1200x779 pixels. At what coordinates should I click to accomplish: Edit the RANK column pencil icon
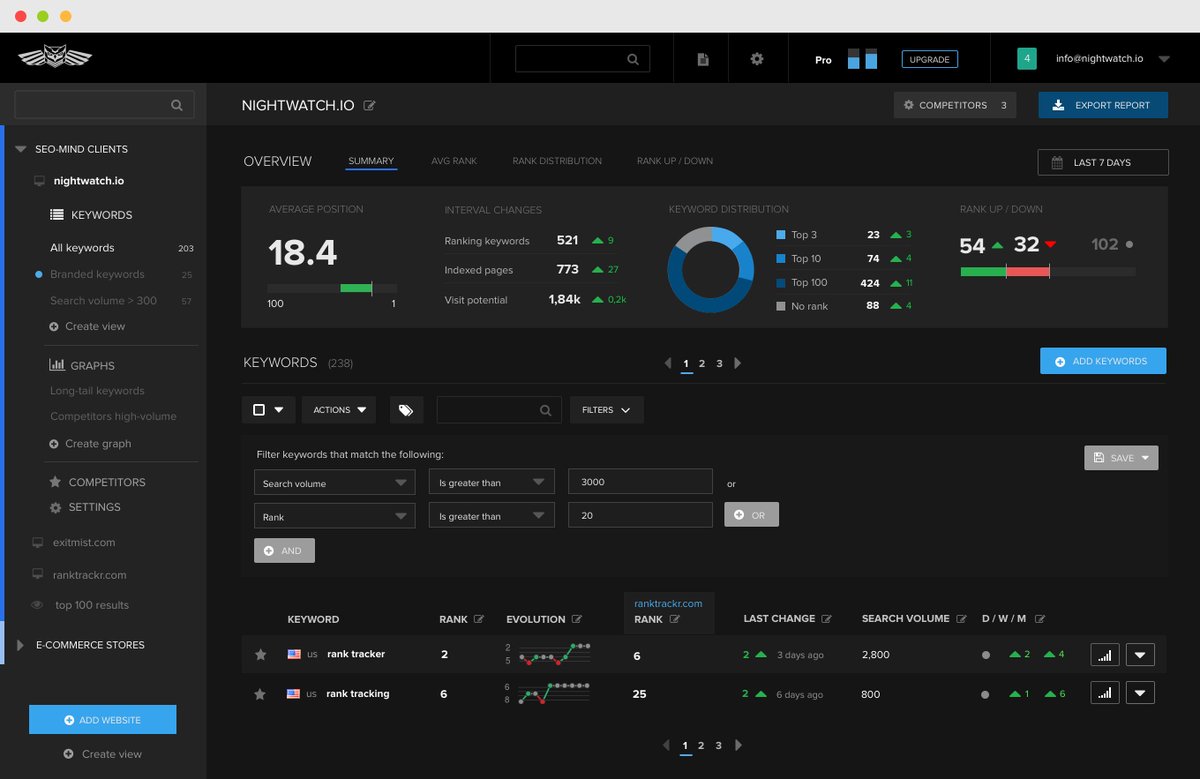click(x=479, y=619)
